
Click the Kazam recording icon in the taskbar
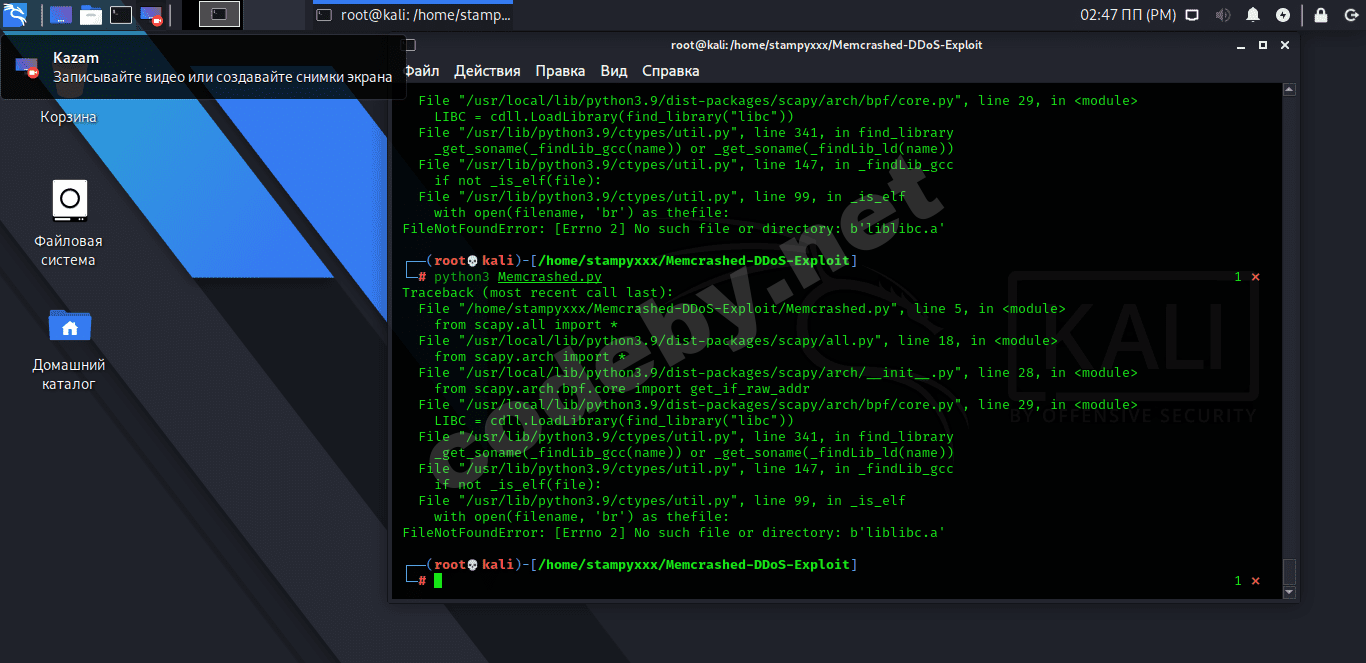[x=150, y=14]
